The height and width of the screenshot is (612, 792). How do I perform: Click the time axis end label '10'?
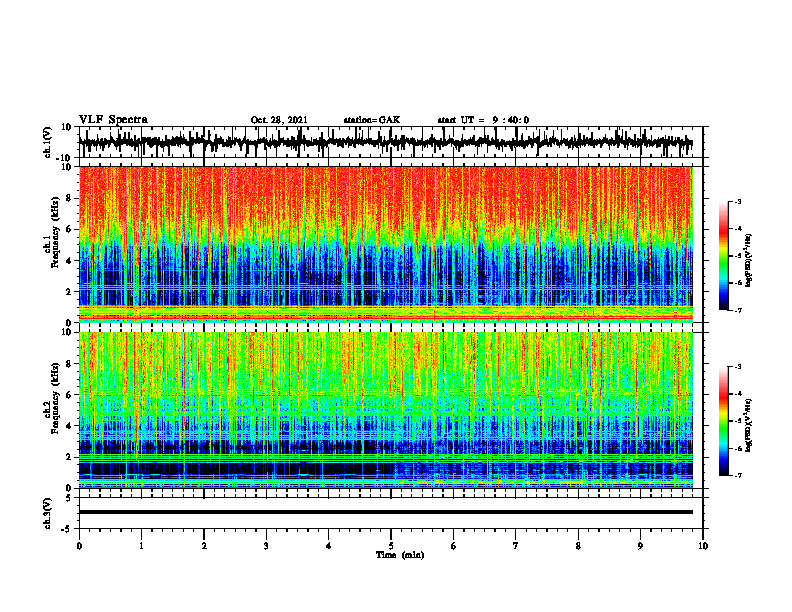(703, 546)
